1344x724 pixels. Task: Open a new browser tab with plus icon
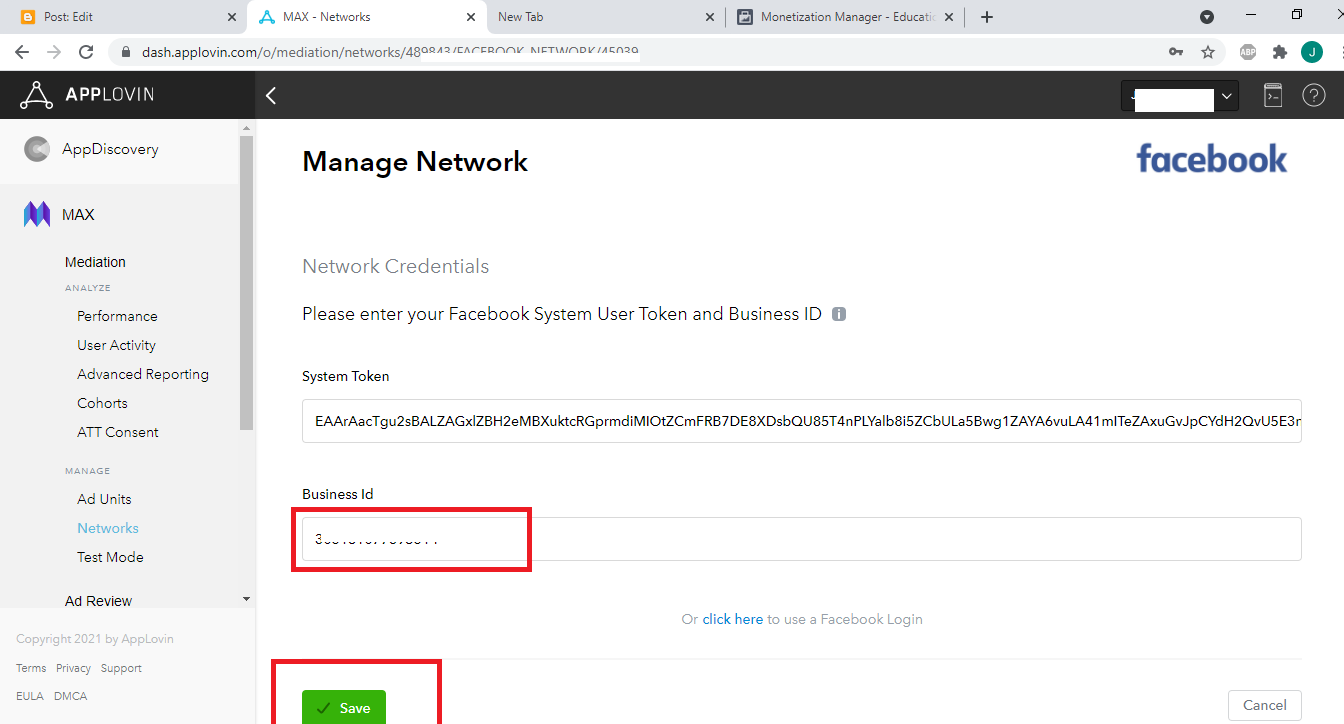[x=987, y=17]
